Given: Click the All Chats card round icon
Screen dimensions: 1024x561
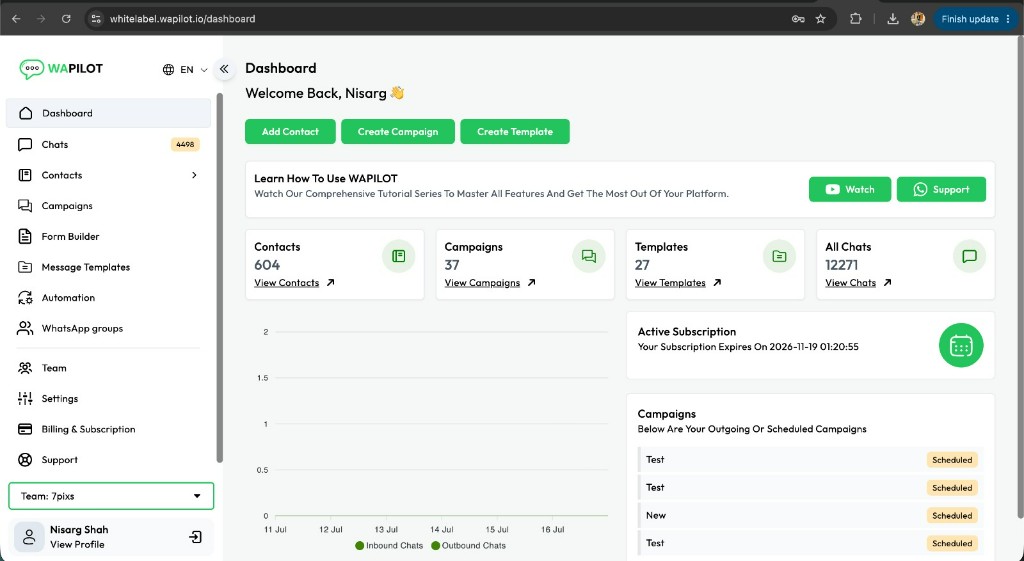Looking at the screenshot, I should pos(969,256).
